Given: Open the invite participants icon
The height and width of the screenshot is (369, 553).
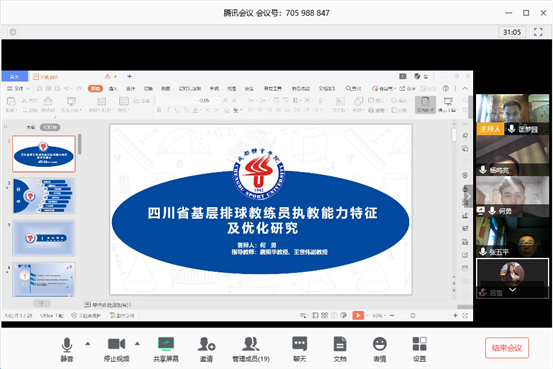Looking at the screenshot, I should point(206,349).
